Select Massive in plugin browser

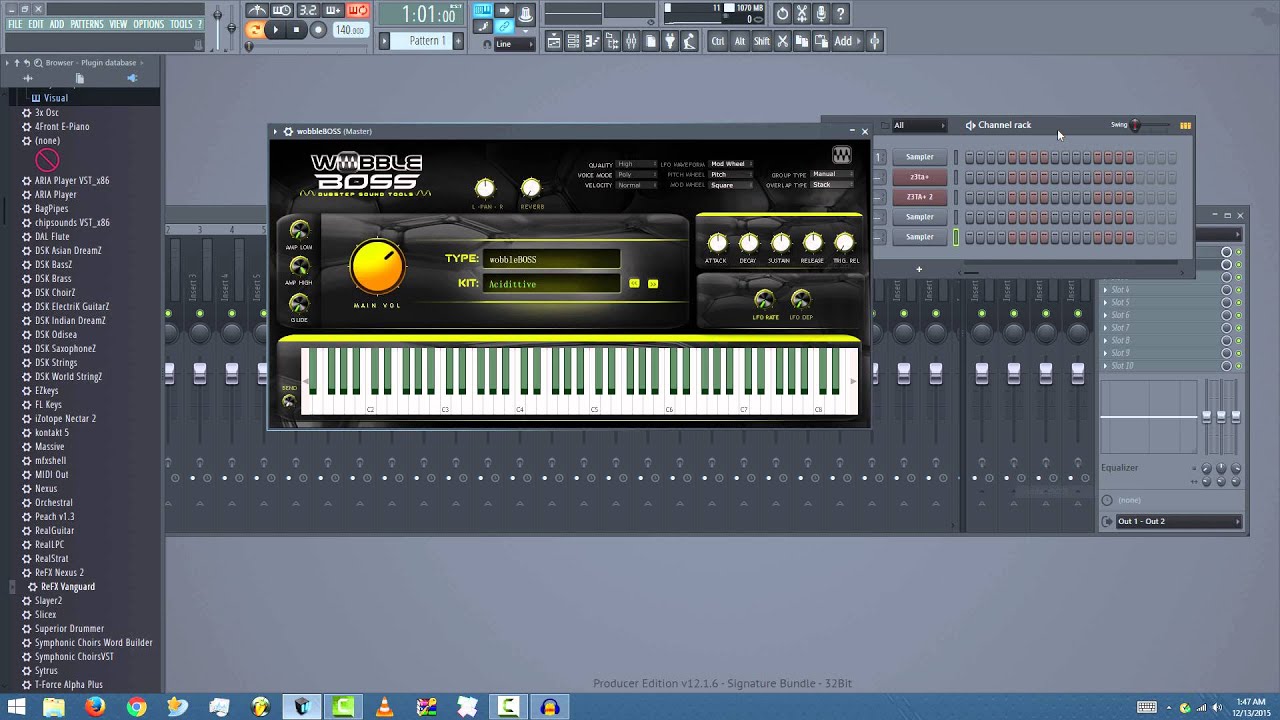click(49, 447)
